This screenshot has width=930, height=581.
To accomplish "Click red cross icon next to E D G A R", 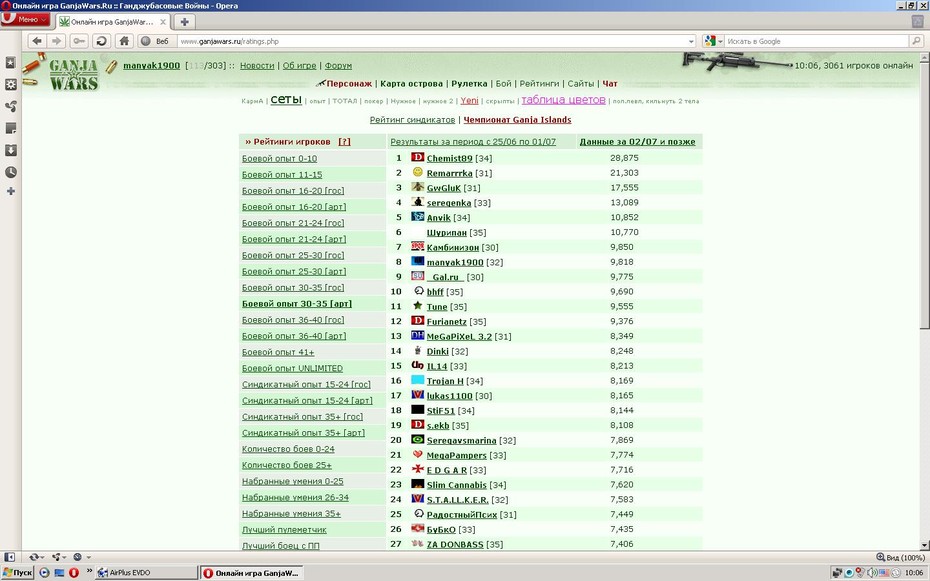I will point(418,469).
